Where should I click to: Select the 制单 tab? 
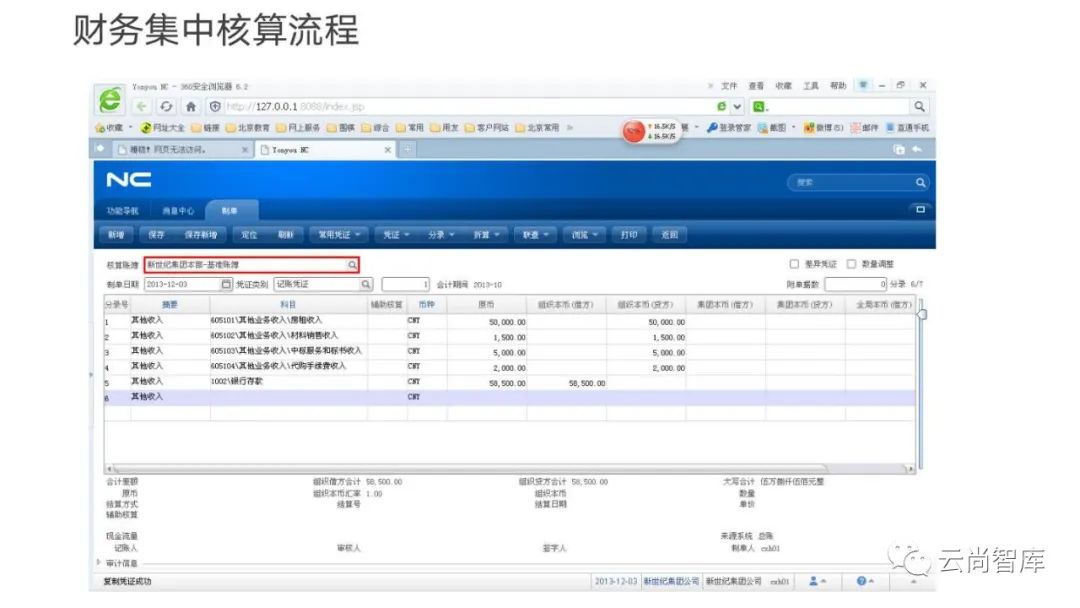tap(230, 211)
